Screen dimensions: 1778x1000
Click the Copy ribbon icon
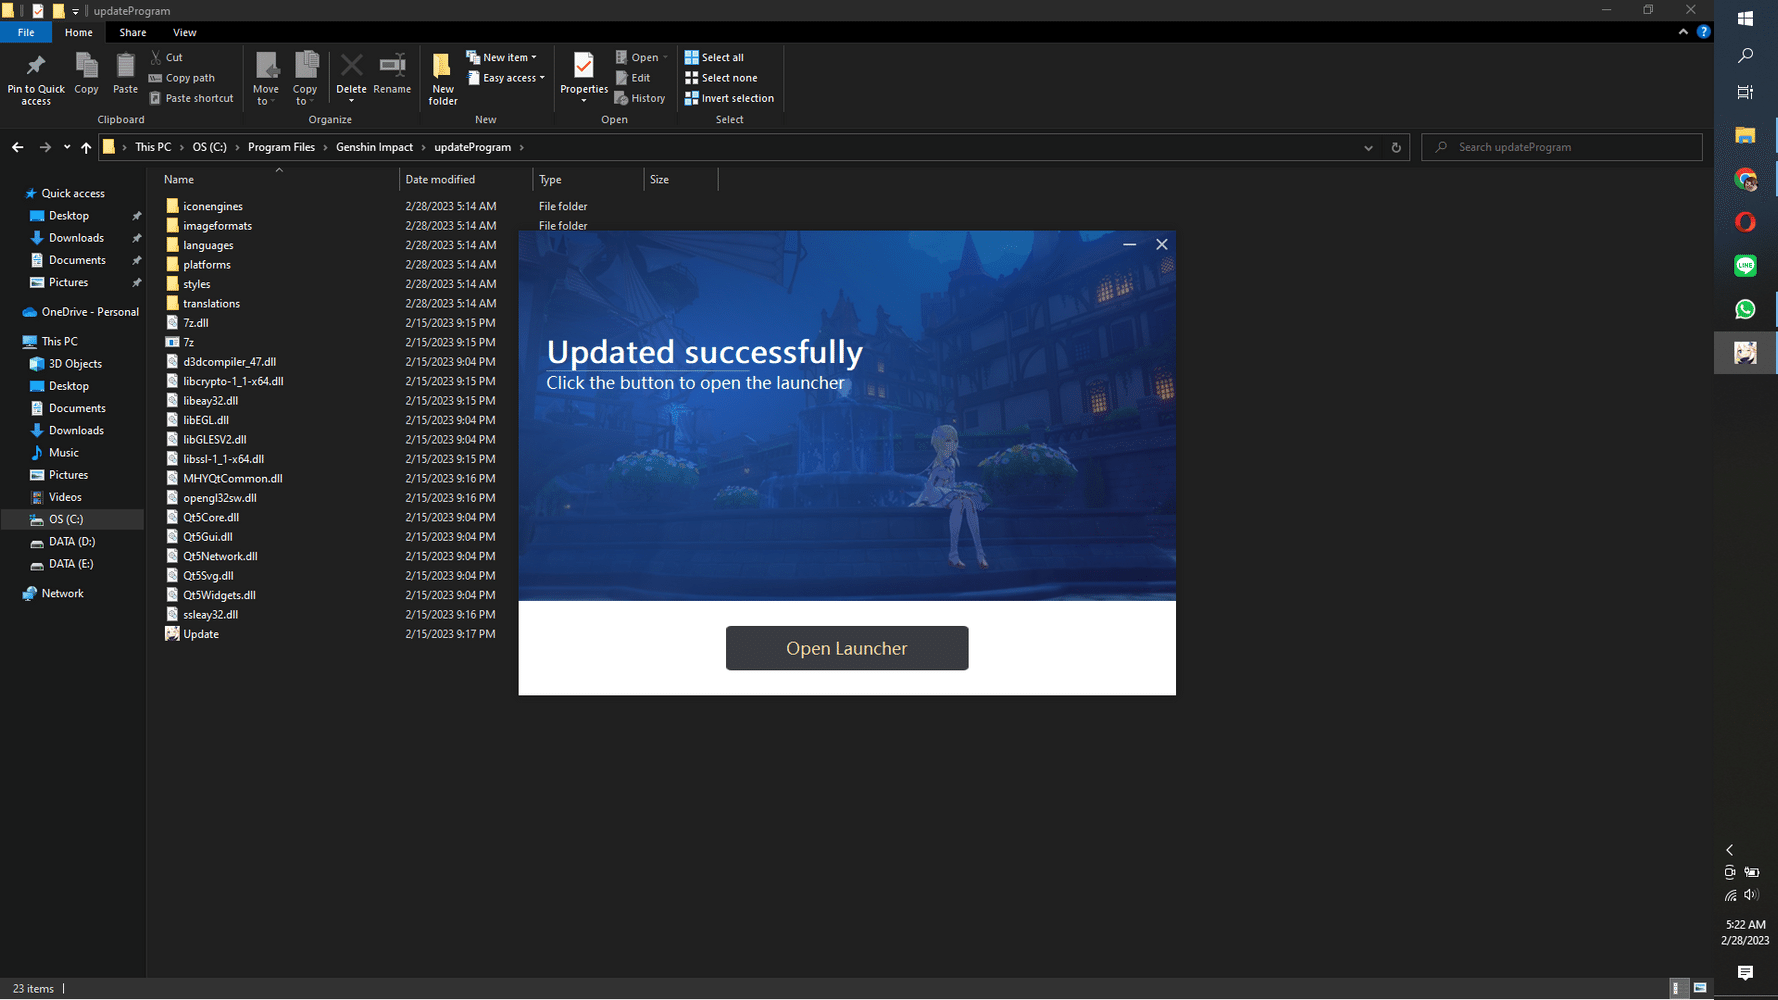pos(87,73)
